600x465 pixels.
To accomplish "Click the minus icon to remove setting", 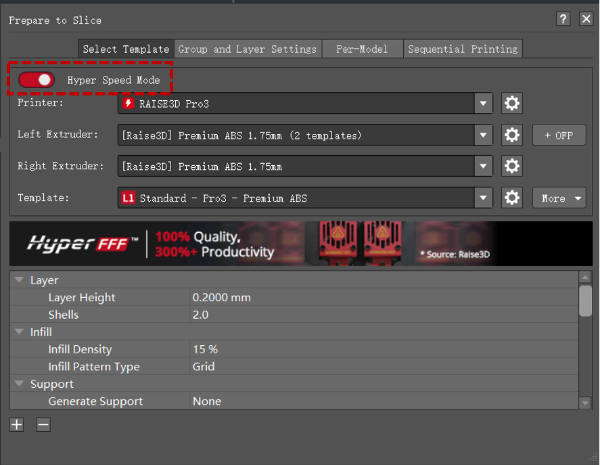I will pyautogui.click(x=43, y=424).
